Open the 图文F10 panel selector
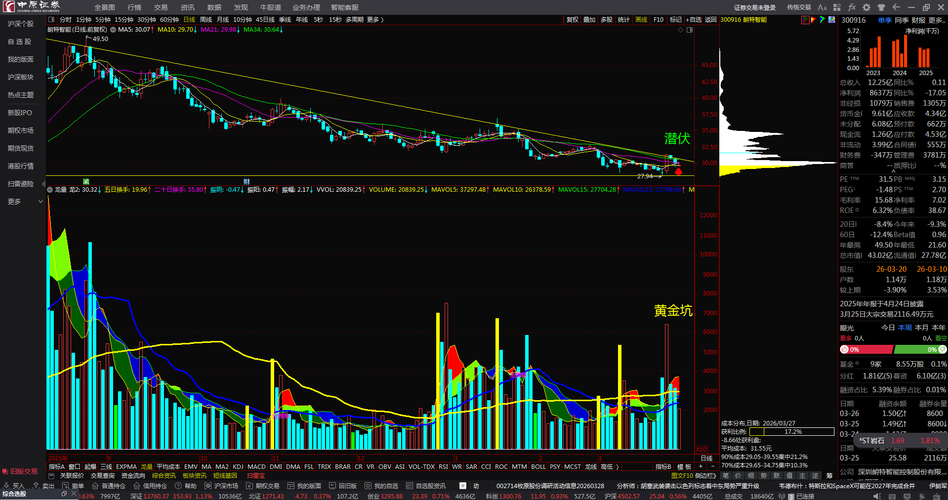Viewport: 948px width, 500px height. 682,476
